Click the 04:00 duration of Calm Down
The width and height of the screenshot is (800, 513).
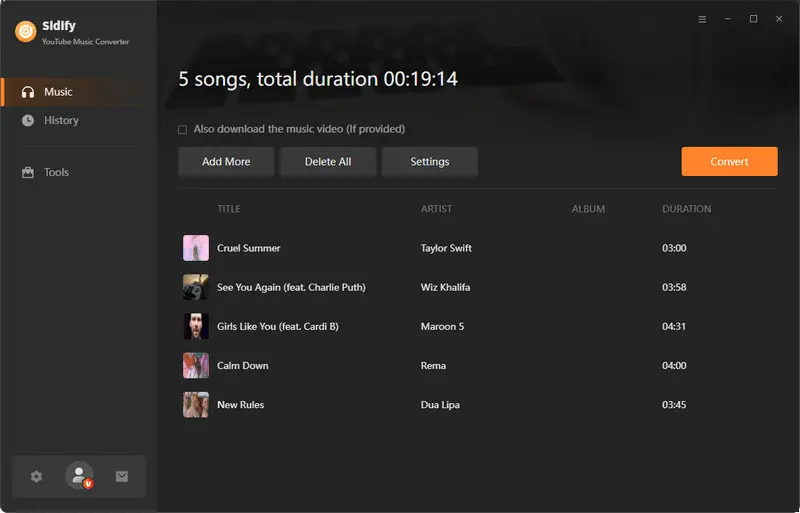(674, 365)
